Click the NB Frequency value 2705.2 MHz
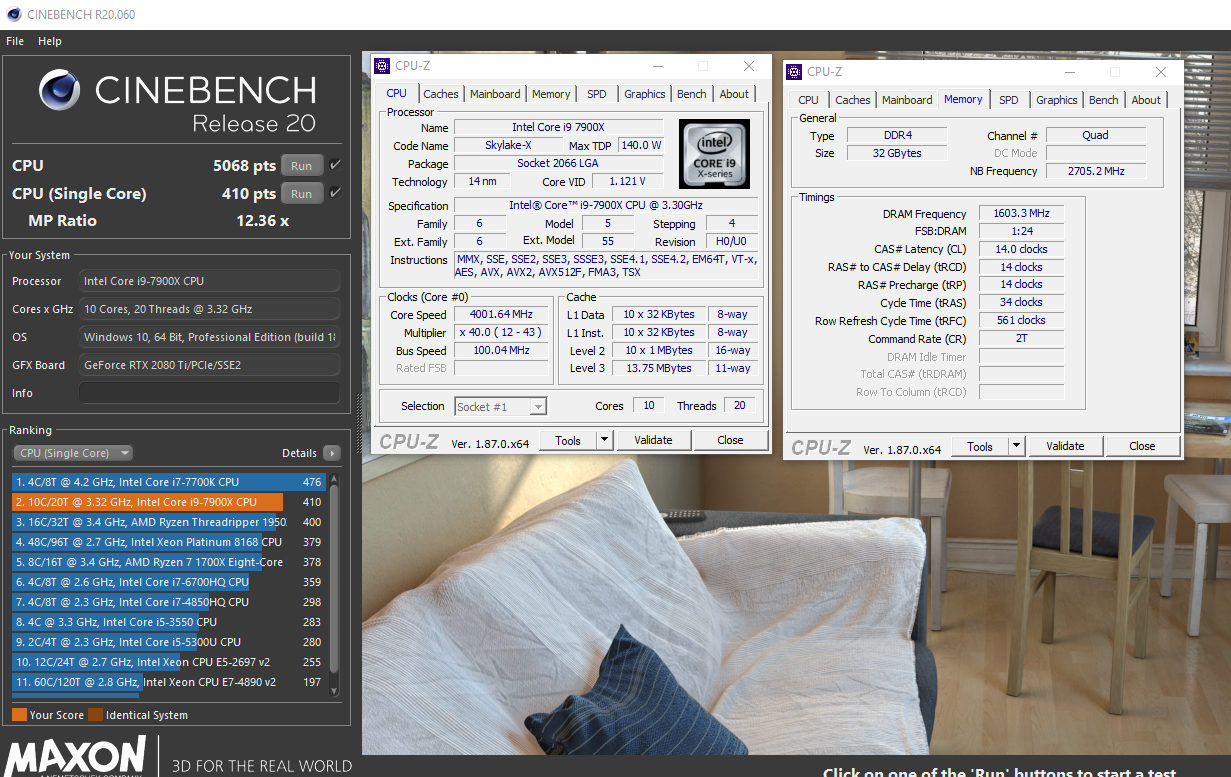The width and height of the screenshot is (1231, 777). [1096, 171]
